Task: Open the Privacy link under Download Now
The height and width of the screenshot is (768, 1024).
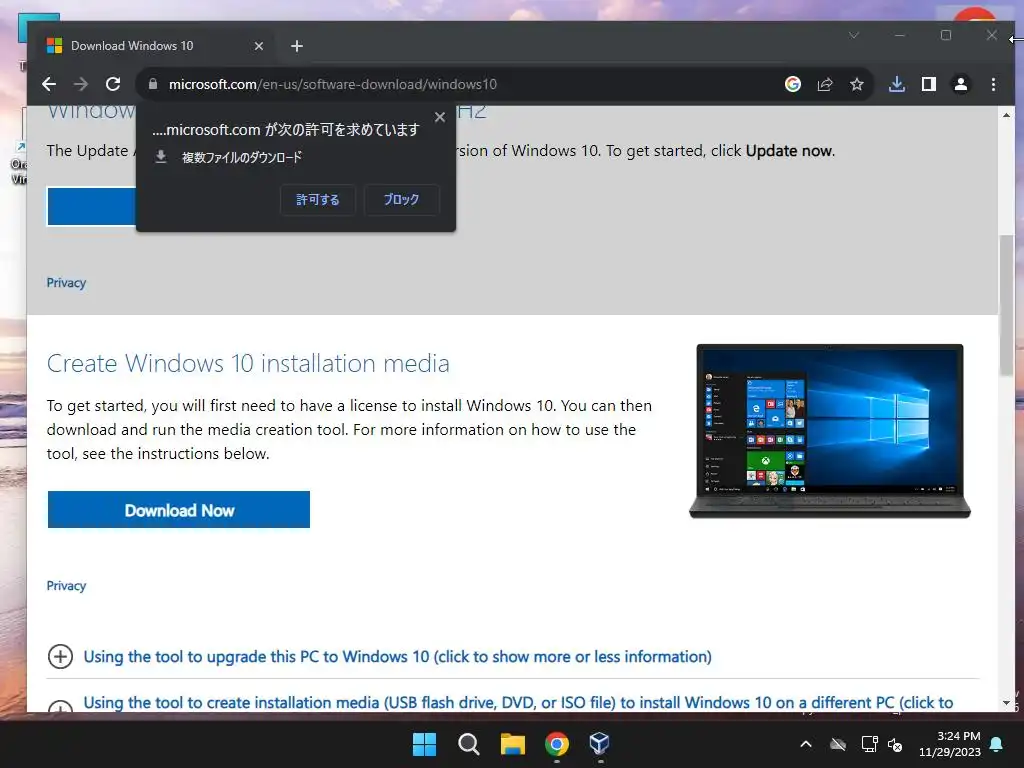Action: click(x=66, y=586)
